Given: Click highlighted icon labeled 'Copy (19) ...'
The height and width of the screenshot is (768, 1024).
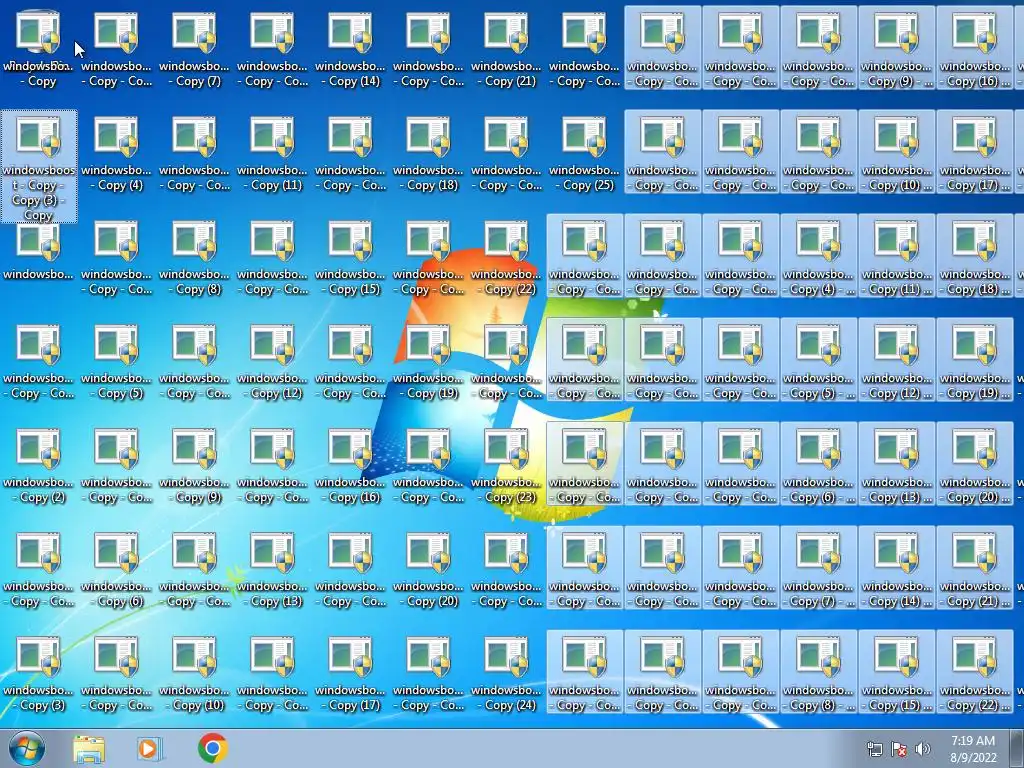Looking at the screenshot, I should [974, 362].
